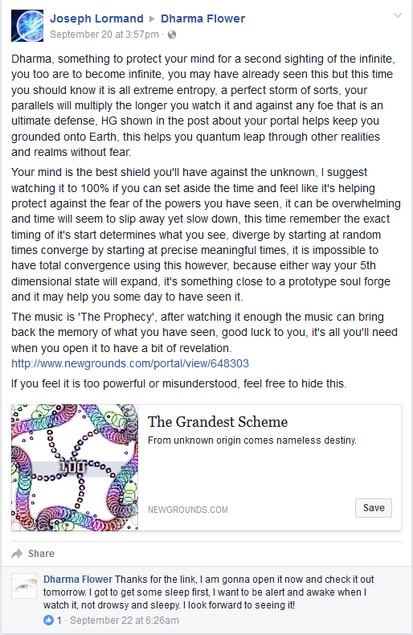
Task: Open the September 22 comment timestamp
Action: (x=124, y=620)
